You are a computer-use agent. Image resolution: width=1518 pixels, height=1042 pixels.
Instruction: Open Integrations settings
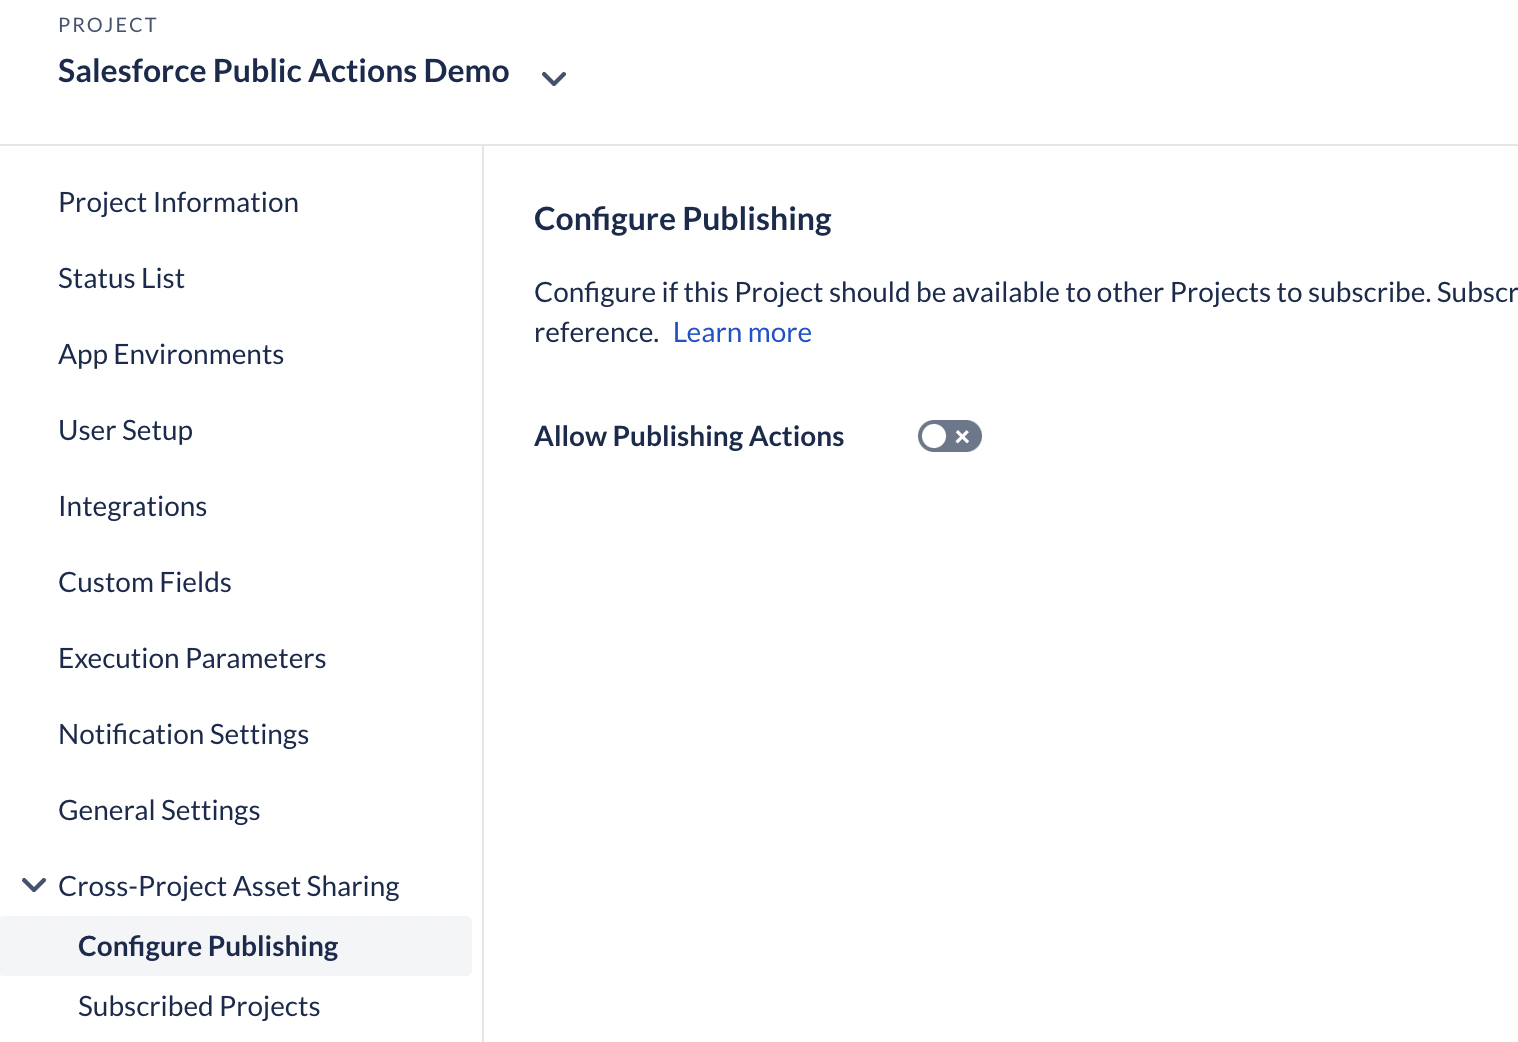(132, 506)
